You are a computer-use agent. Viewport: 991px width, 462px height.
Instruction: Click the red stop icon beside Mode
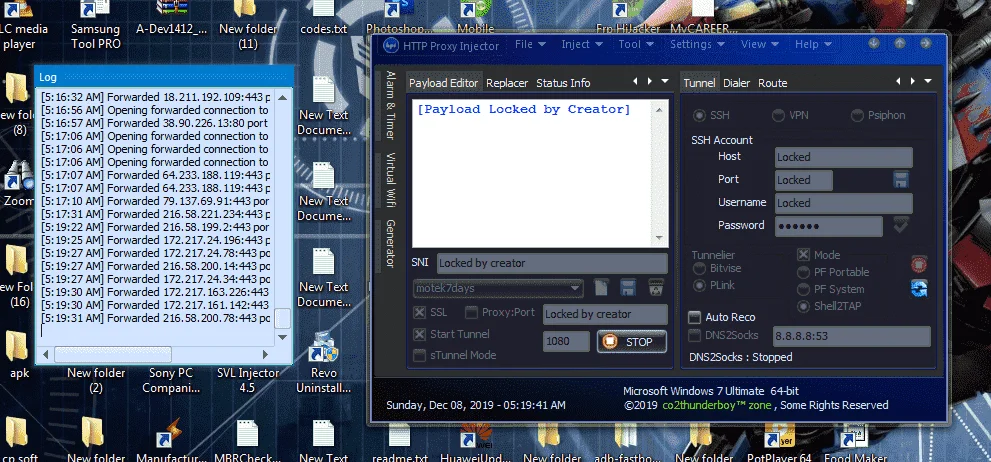point(919,264)
